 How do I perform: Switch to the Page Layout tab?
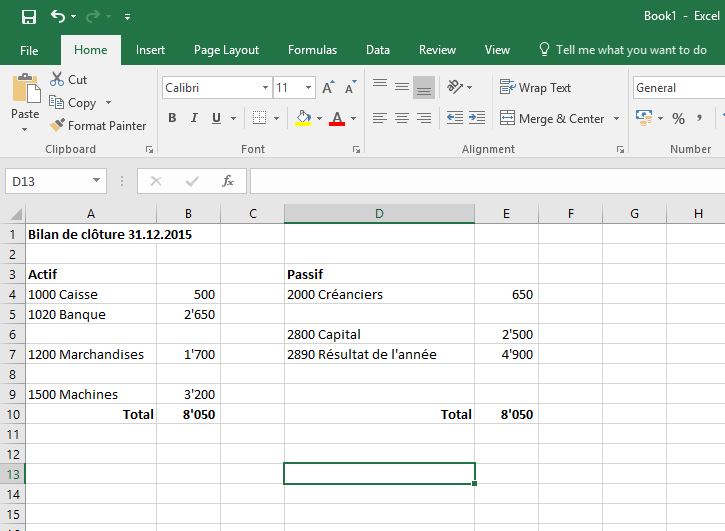[x=226, y=50]
